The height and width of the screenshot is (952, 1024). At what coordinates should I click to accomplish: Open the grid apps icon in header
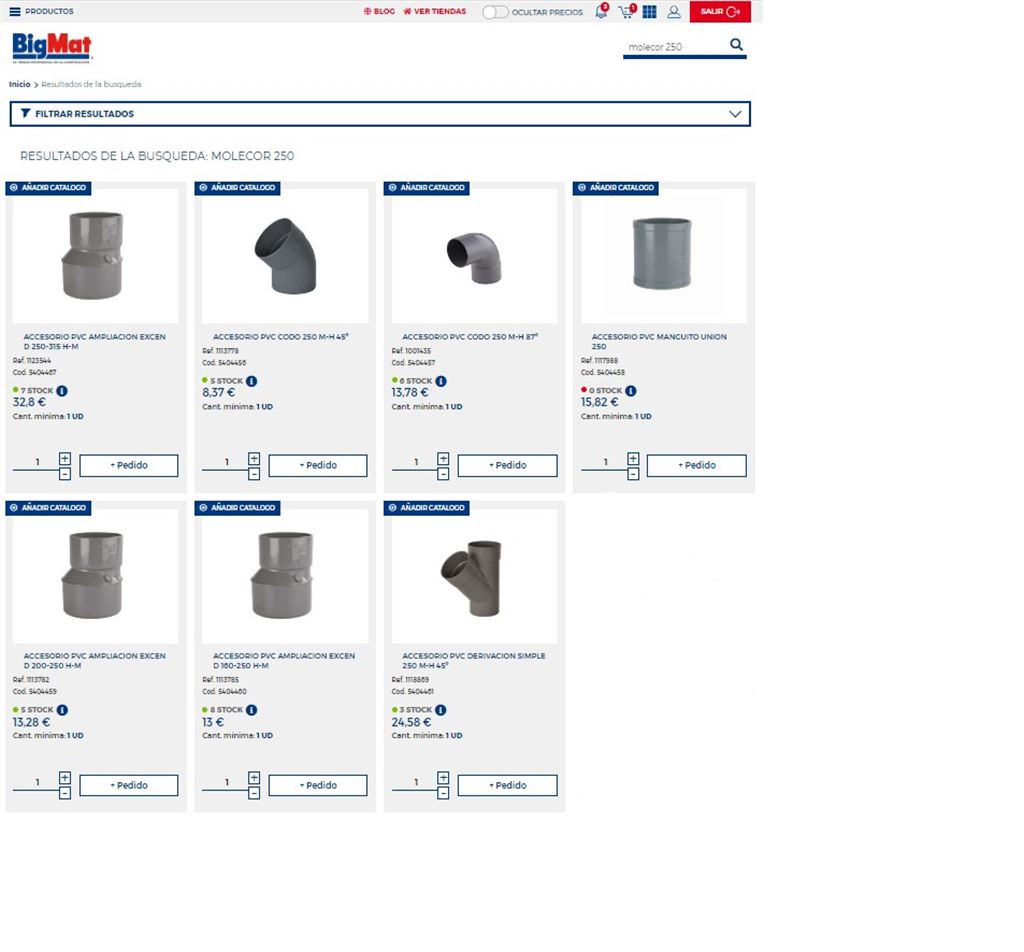pyautogui.click(x=650, y=12)
